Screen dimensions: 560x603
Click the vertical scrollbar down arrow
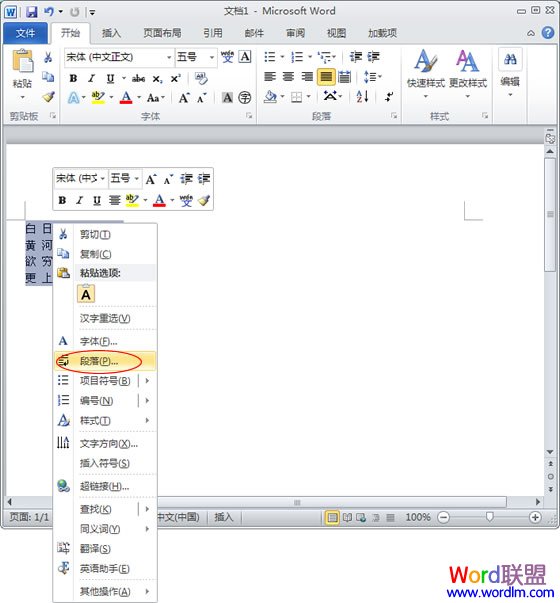tap(550, 451)
